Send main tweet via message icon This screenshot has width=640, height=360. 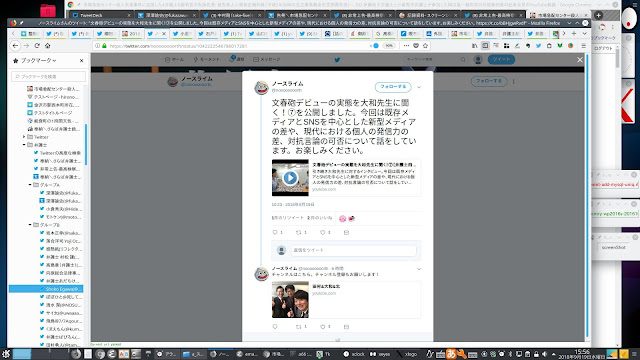click(346, 232)
